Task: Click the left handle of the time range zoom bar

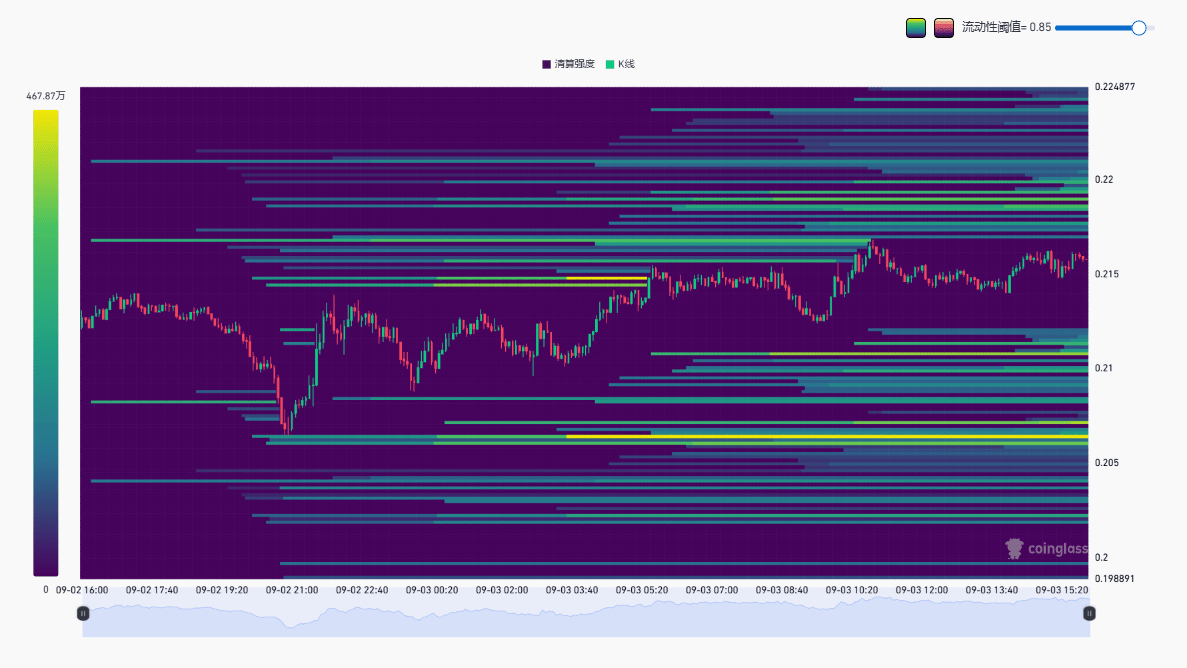Action: pos(83,613)
